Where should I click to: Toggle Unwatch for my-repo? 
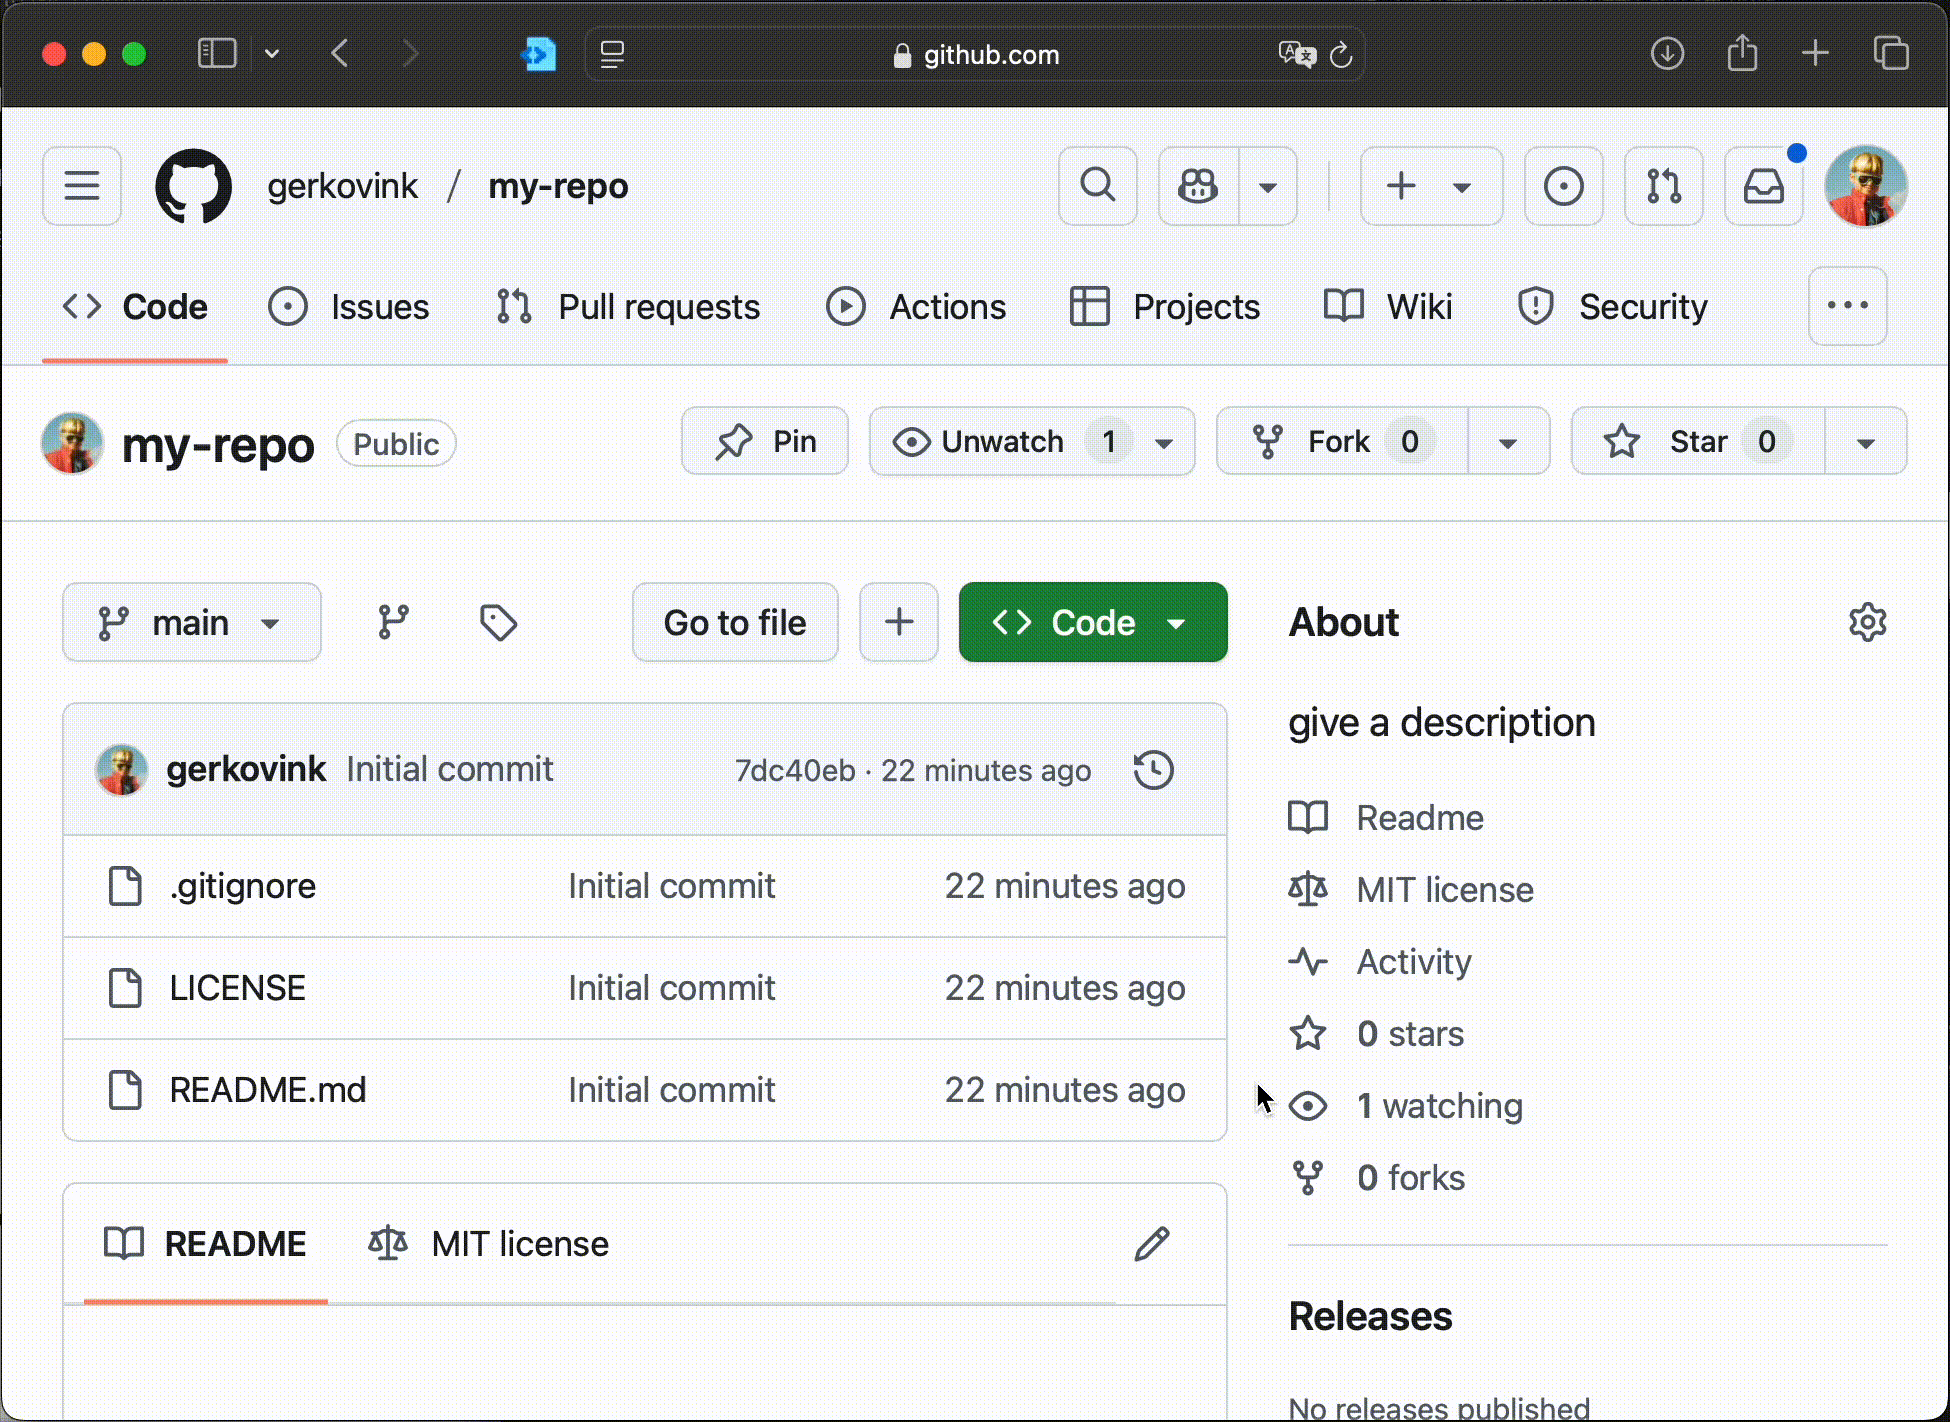pos(1004,441)
